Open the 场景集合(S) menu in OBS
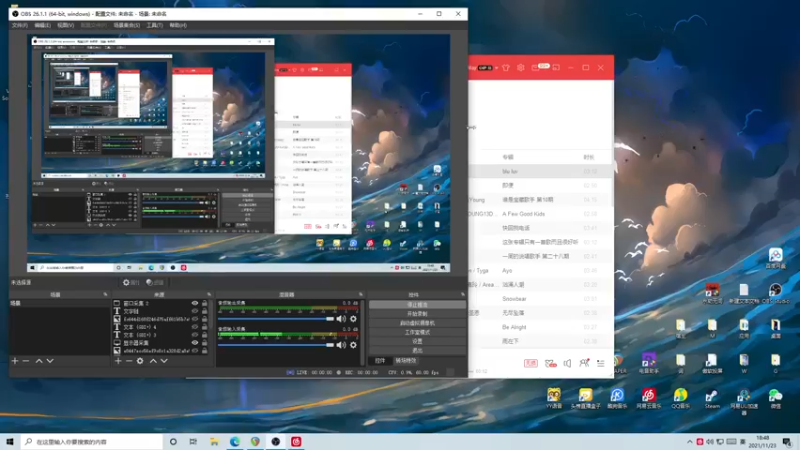Image resolution: width=800 pixels, height=450 pixels. tap(127, 25)
